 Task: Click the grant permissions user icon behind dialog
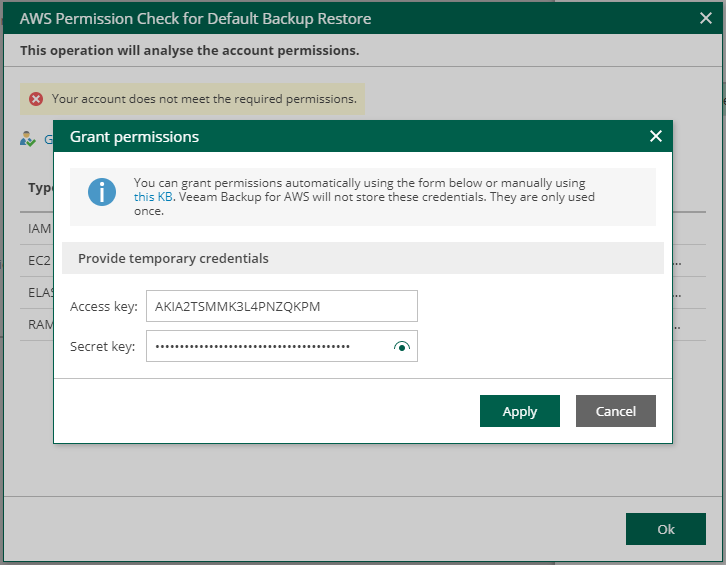point(27,138)
